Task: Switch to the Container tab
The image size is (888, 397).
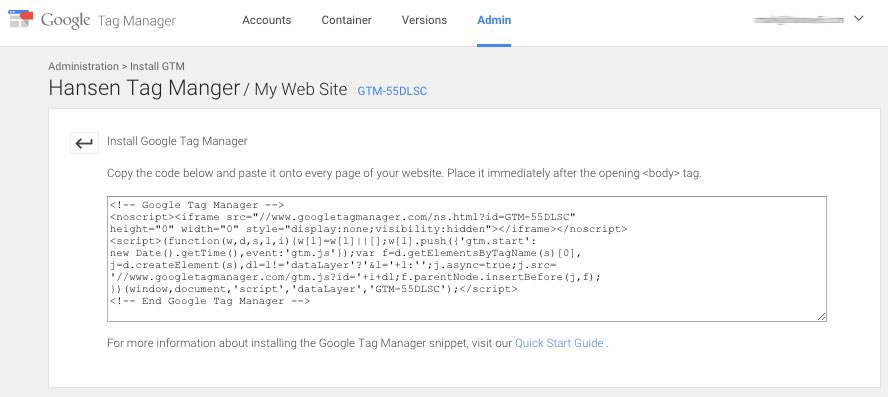Action: pos(347,20)
